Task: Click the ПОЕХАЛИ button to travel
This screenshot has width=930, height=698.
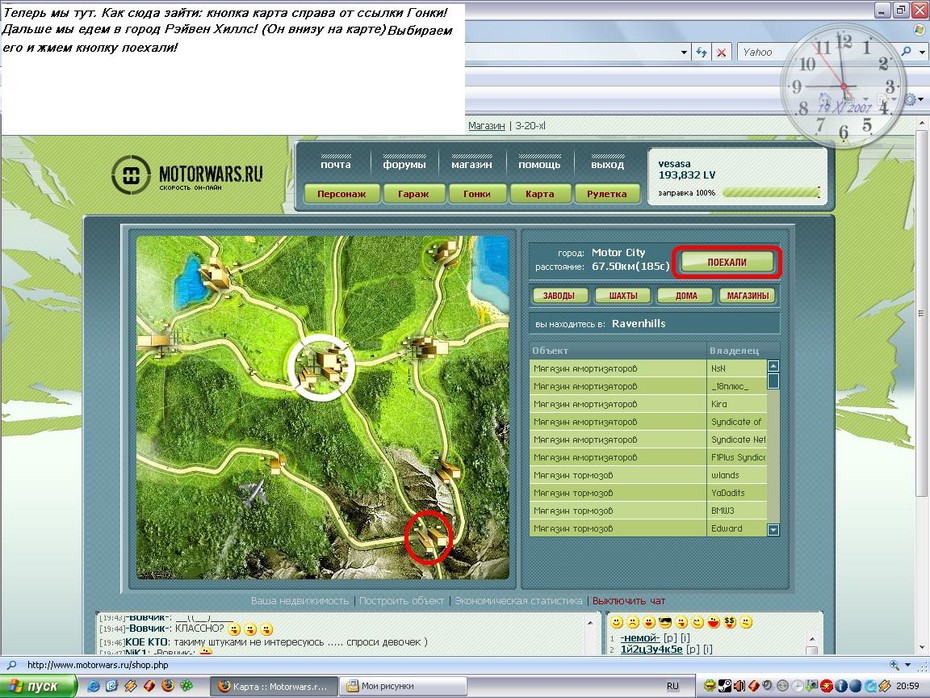Action: (727, 262)
